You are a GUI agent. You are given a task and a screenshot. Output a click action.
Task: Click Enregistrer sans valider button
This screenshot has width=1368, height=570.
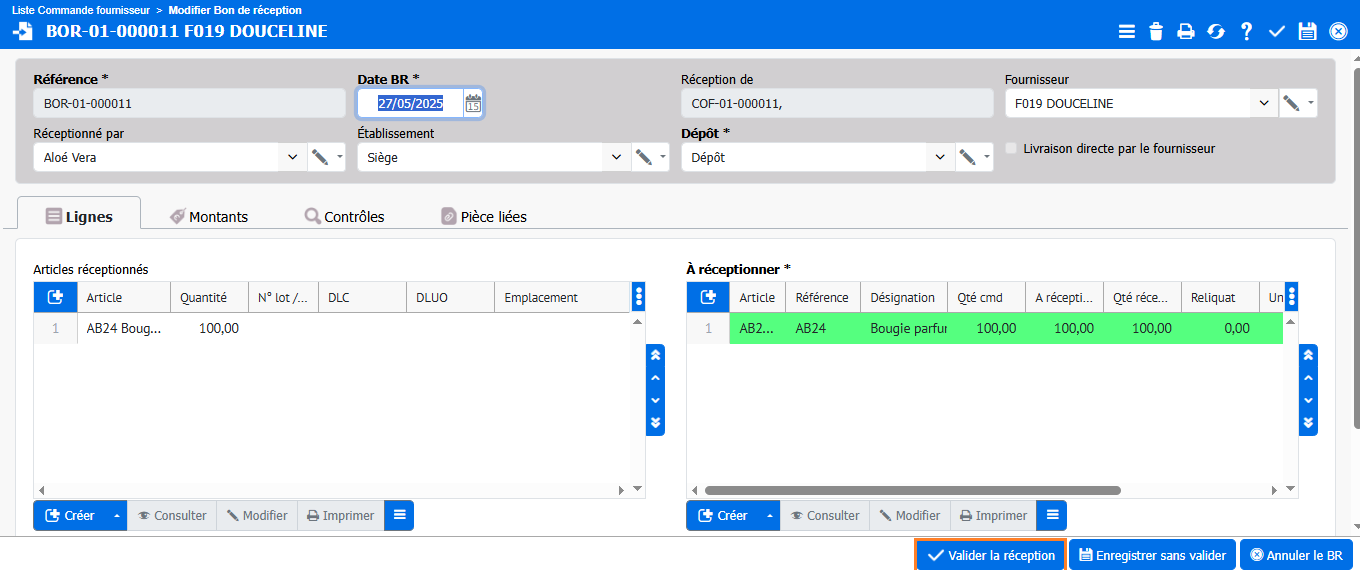tap(1152, 556)
